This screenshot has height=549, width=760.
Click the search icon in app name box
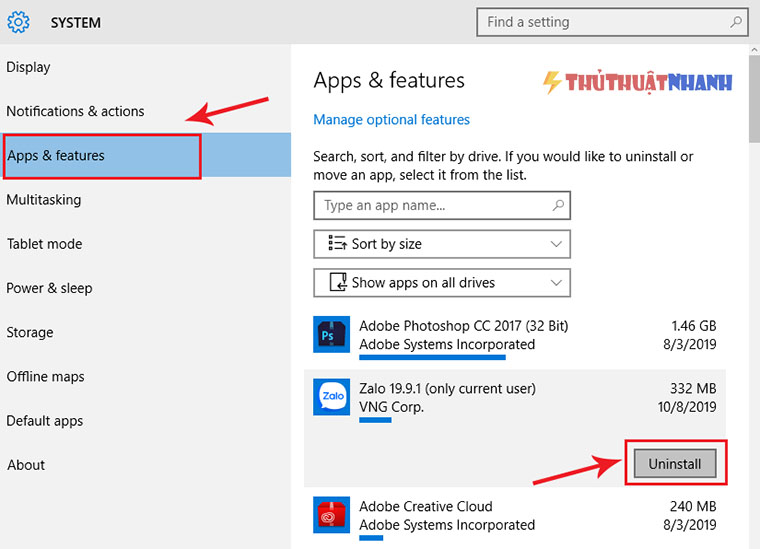coord(558,205)
